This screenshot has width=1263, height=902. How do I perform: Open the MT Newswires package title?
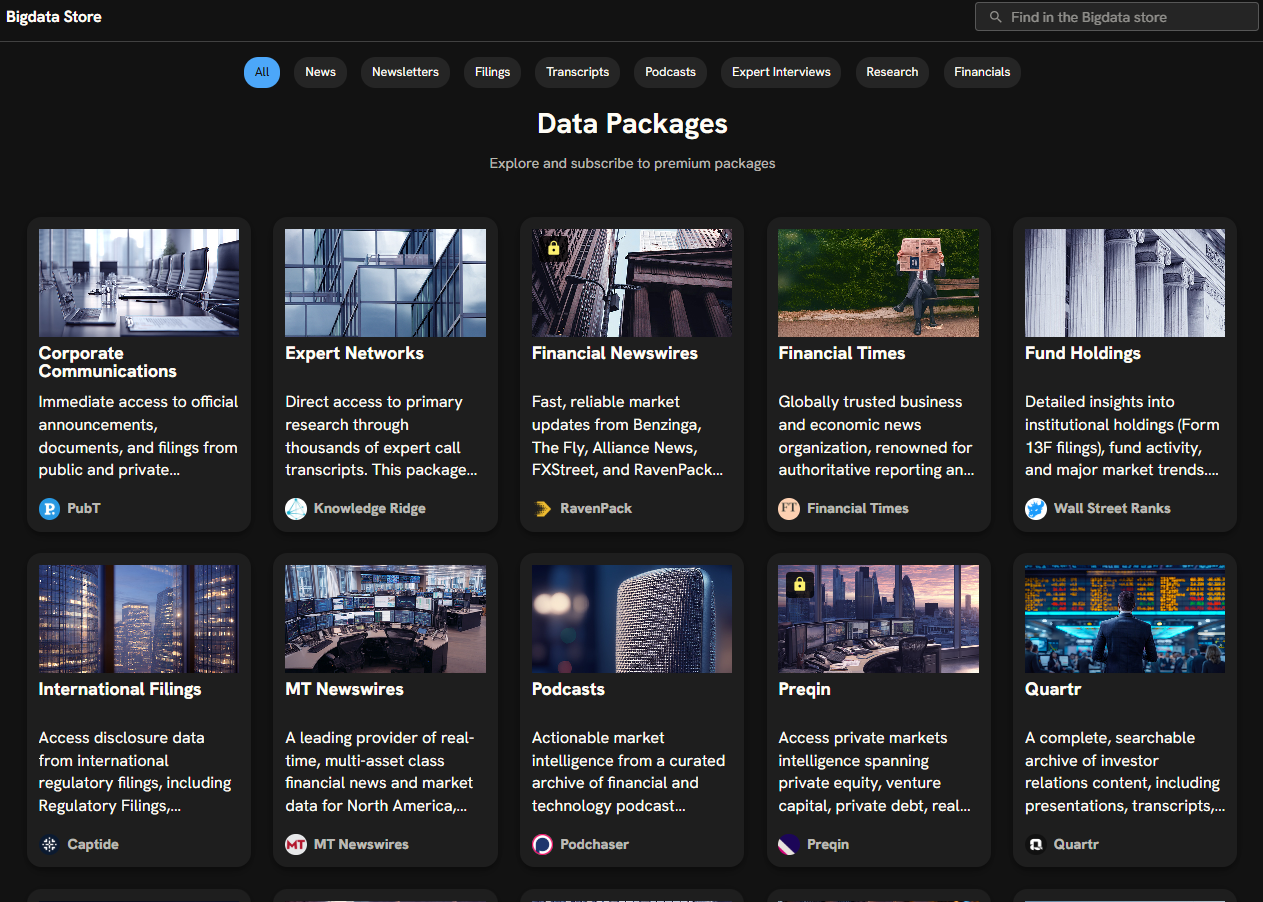(344, 689)
